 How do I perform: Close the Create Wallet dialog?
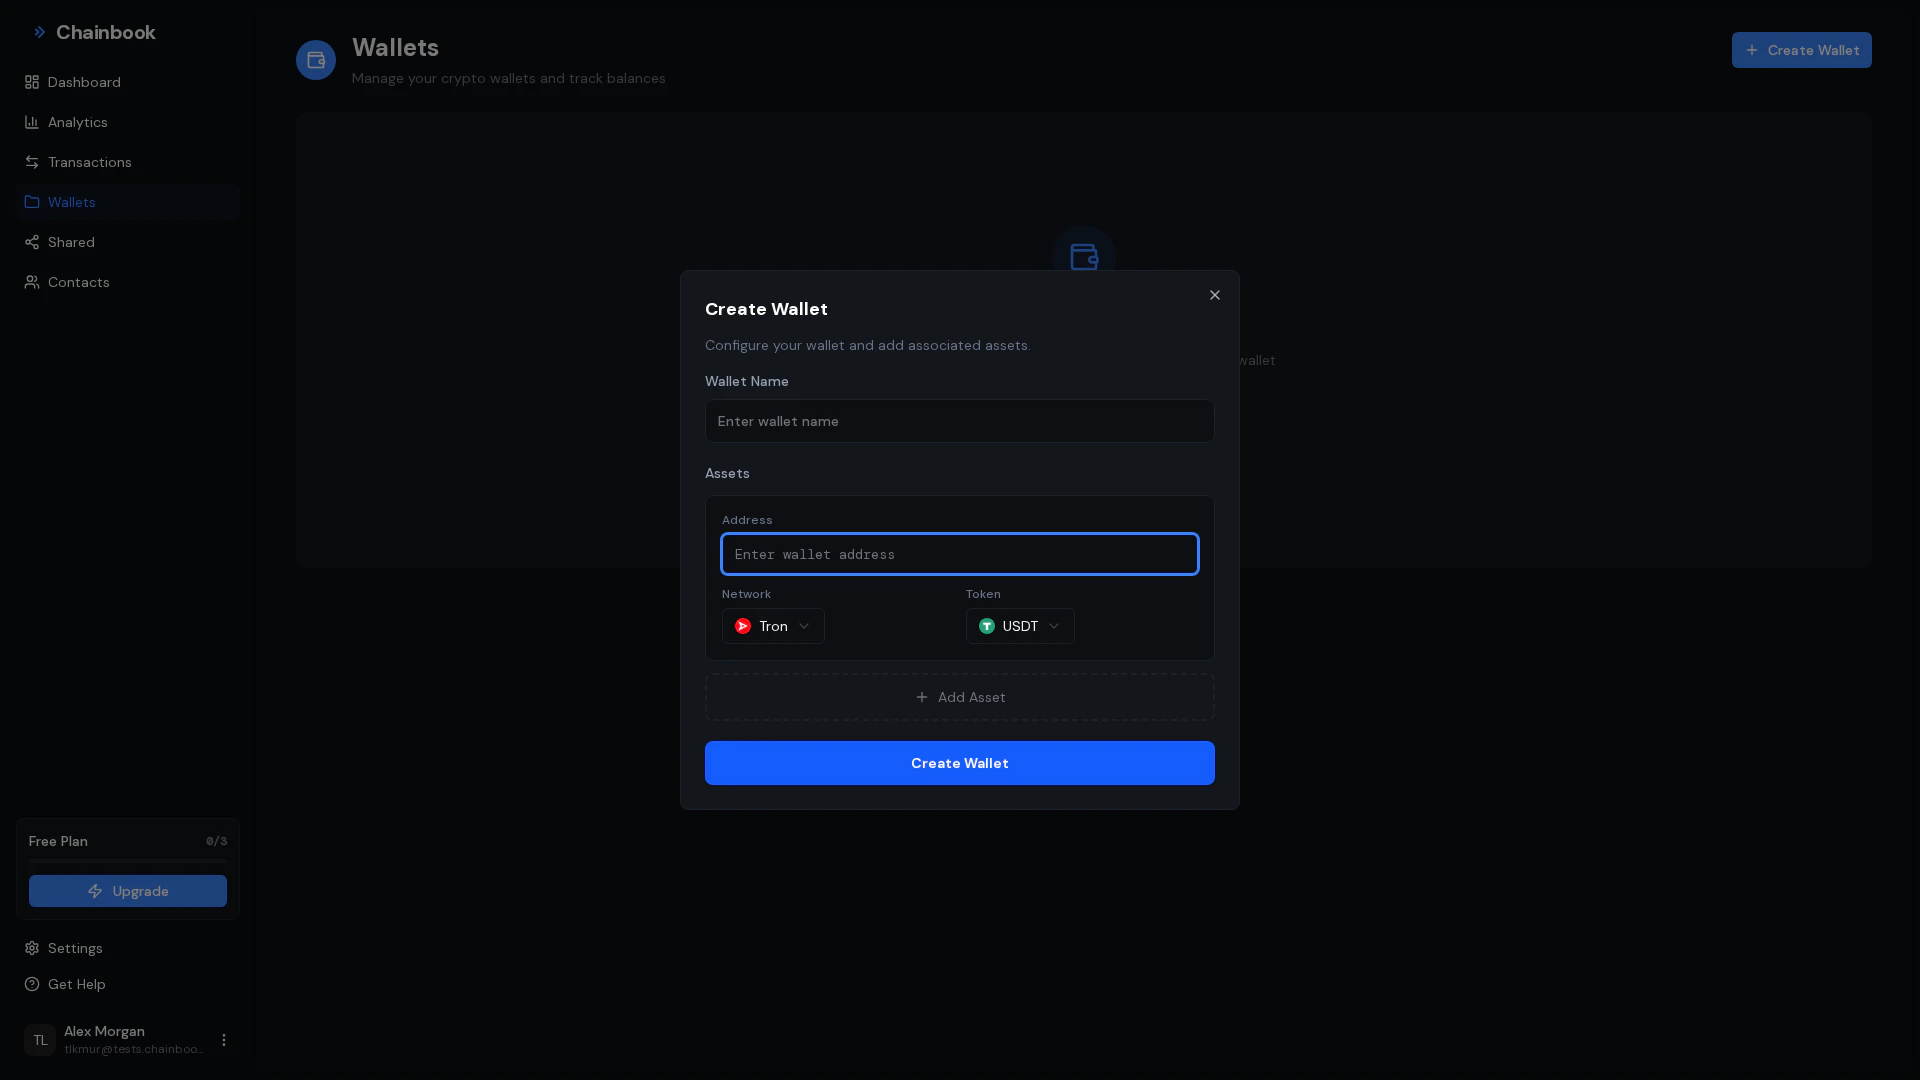(x=1213, y=294)
